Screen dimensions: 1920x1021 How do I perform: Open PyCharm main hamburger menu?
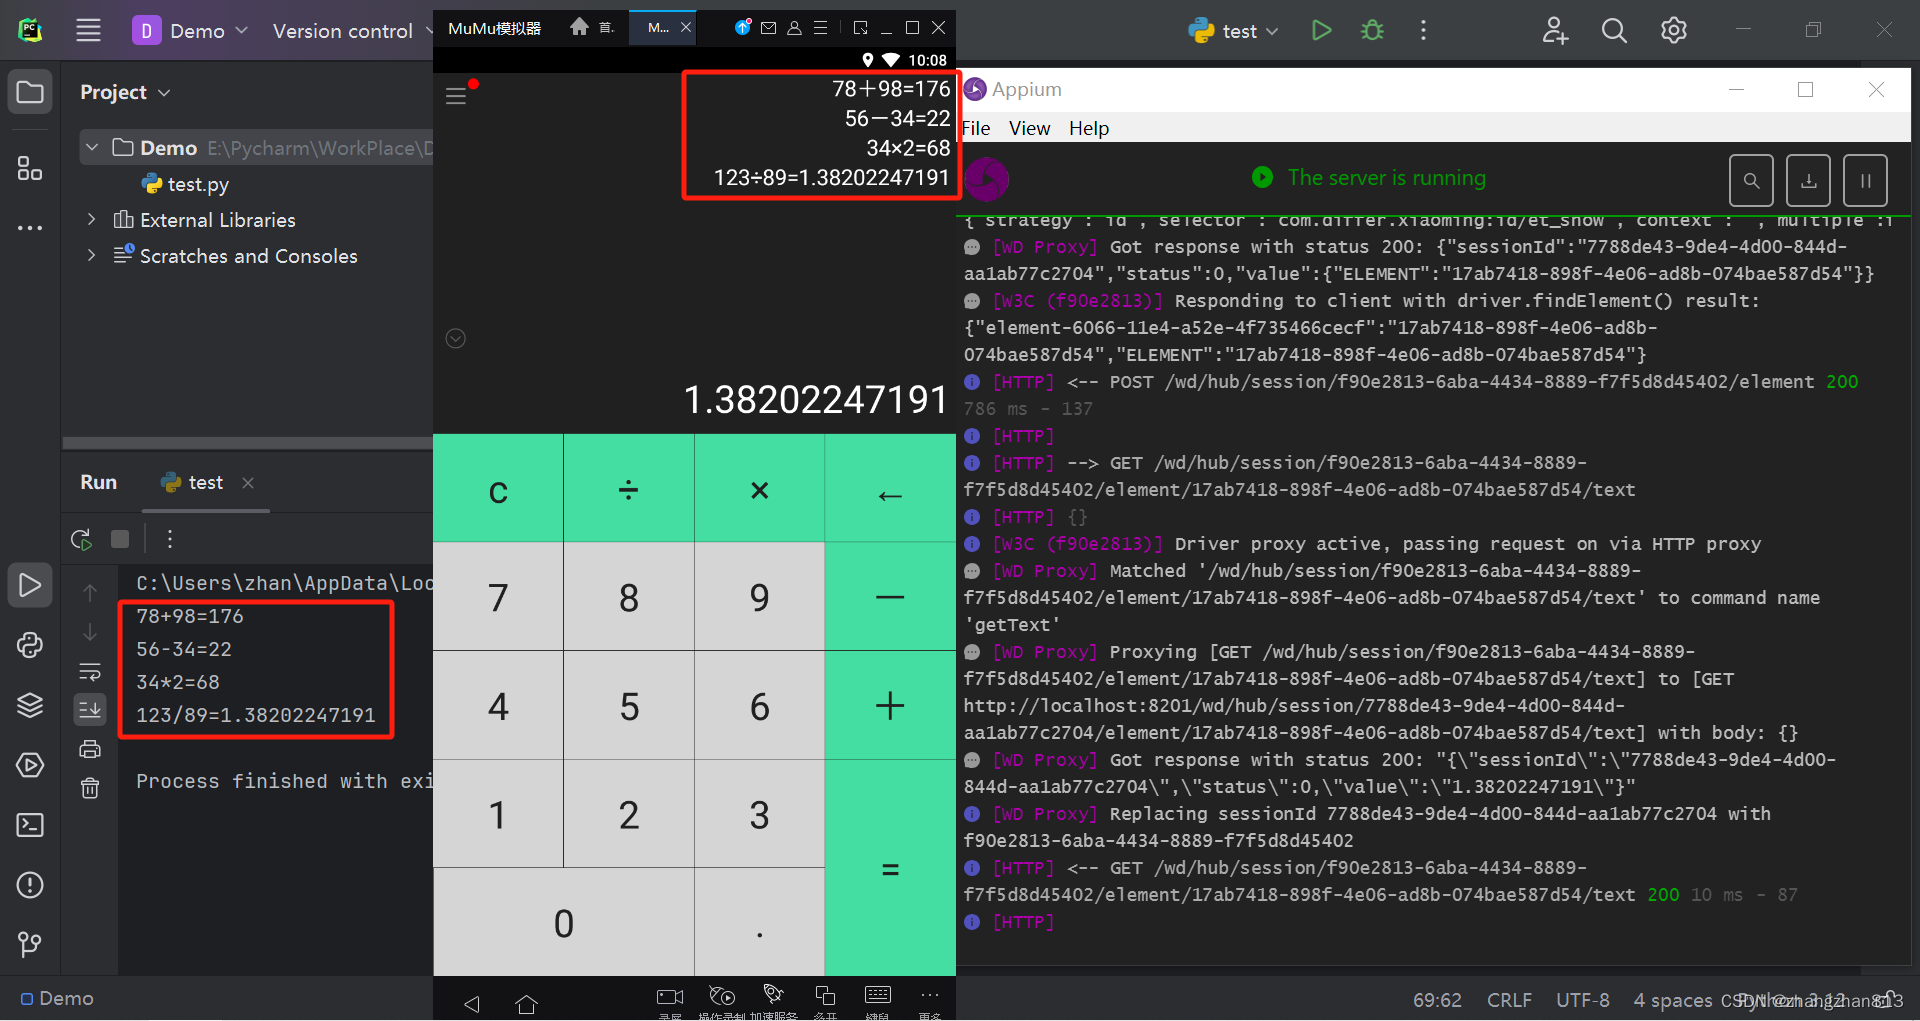88,30
